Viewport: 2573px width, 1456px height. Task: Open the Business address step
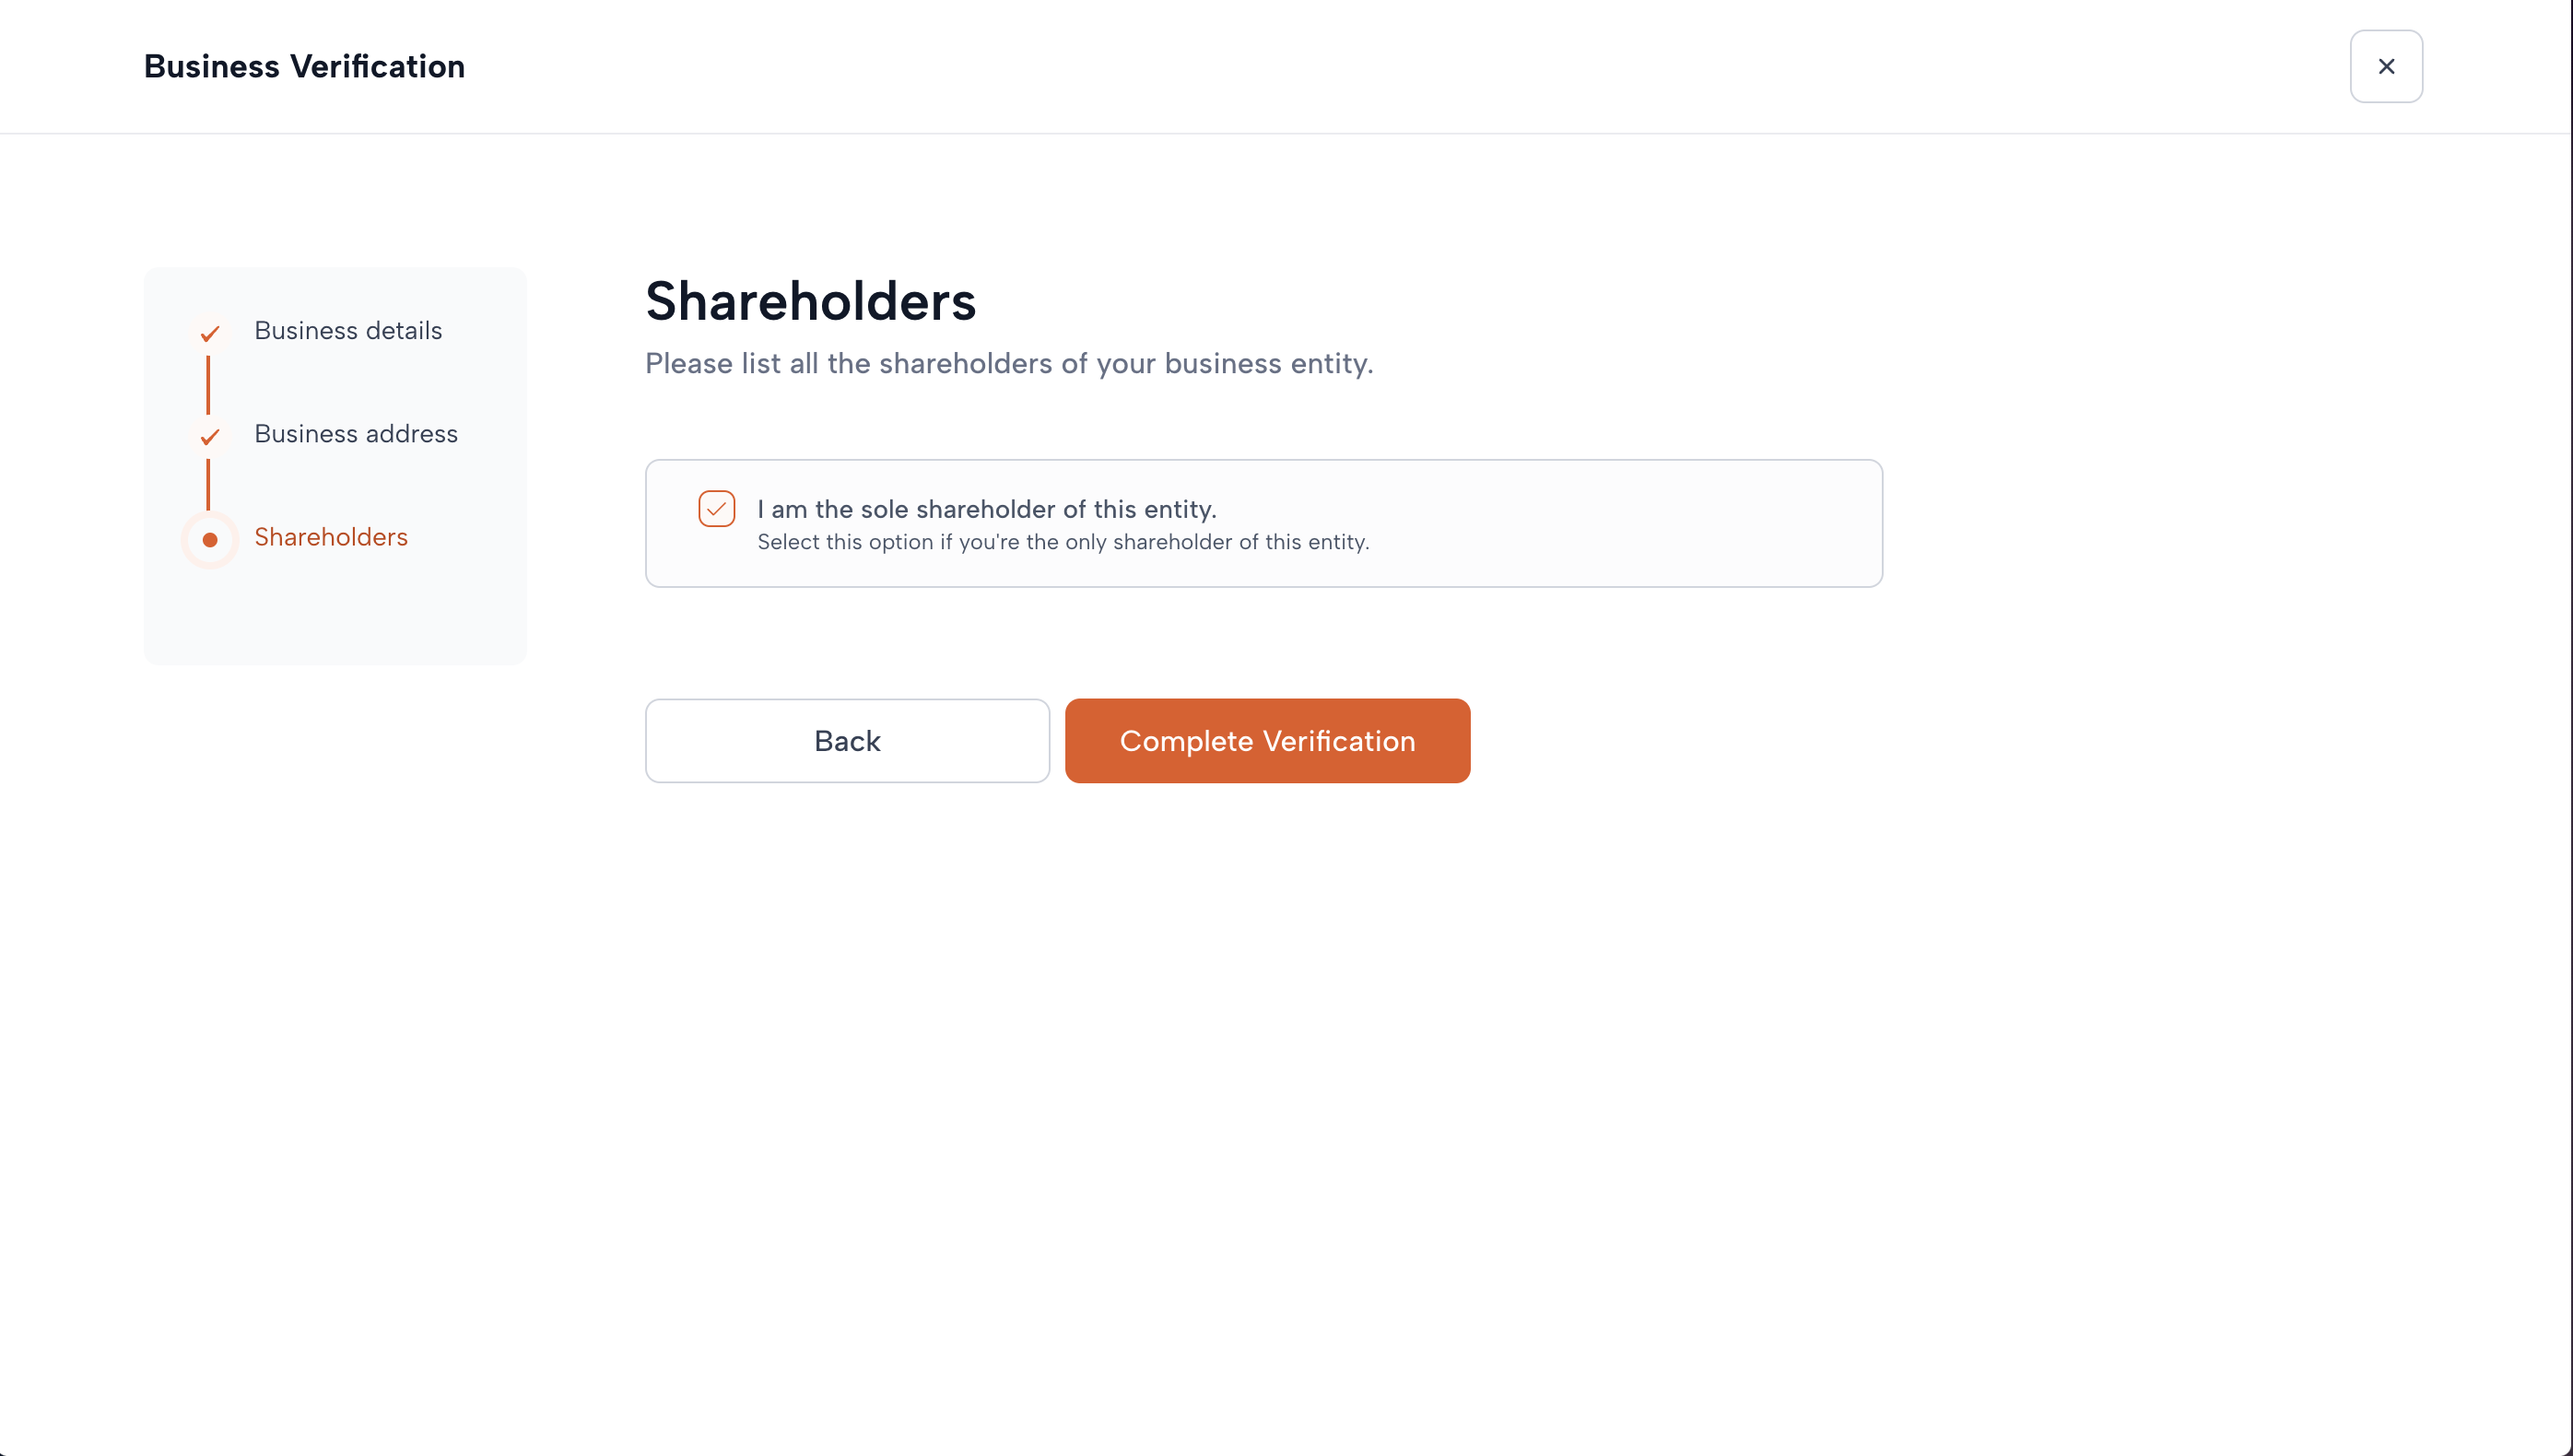point(355,434)
